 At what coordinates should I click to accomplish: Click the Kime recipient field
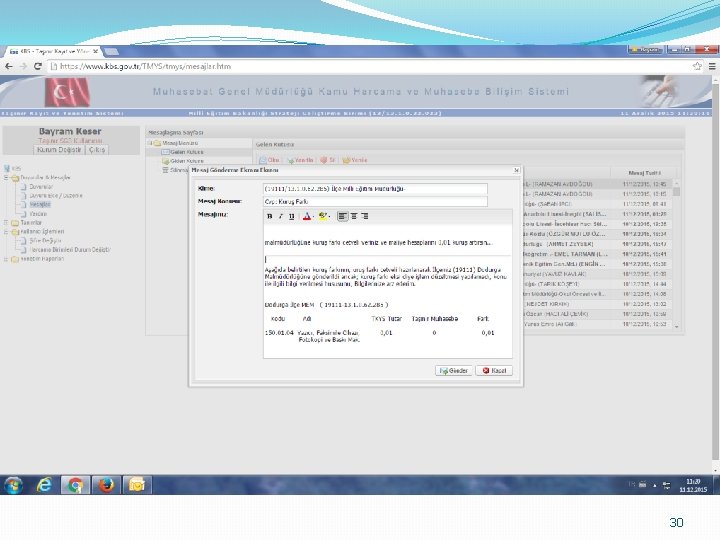[375, 189]
